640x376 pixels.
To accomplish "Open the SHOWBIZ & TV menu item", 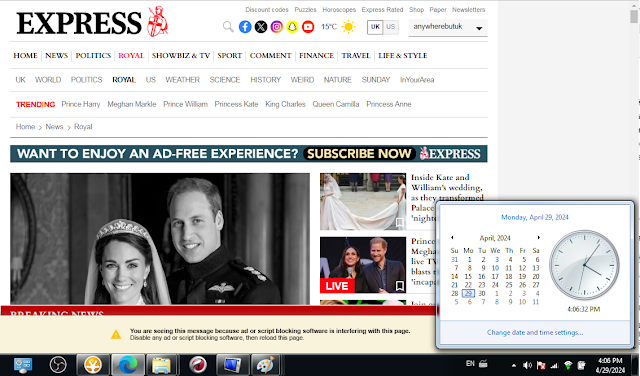I will (x=181, y=56).
